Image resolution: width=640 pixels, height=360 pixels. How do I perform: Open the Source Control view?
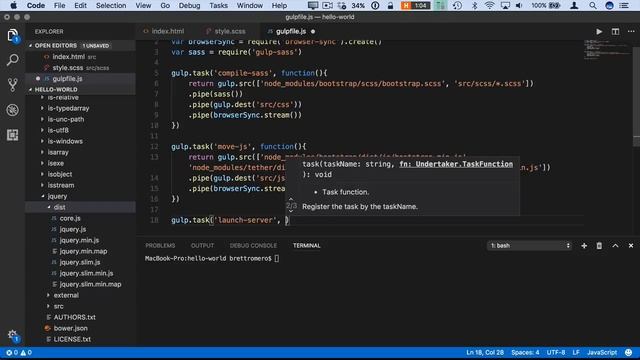[12, 85]
